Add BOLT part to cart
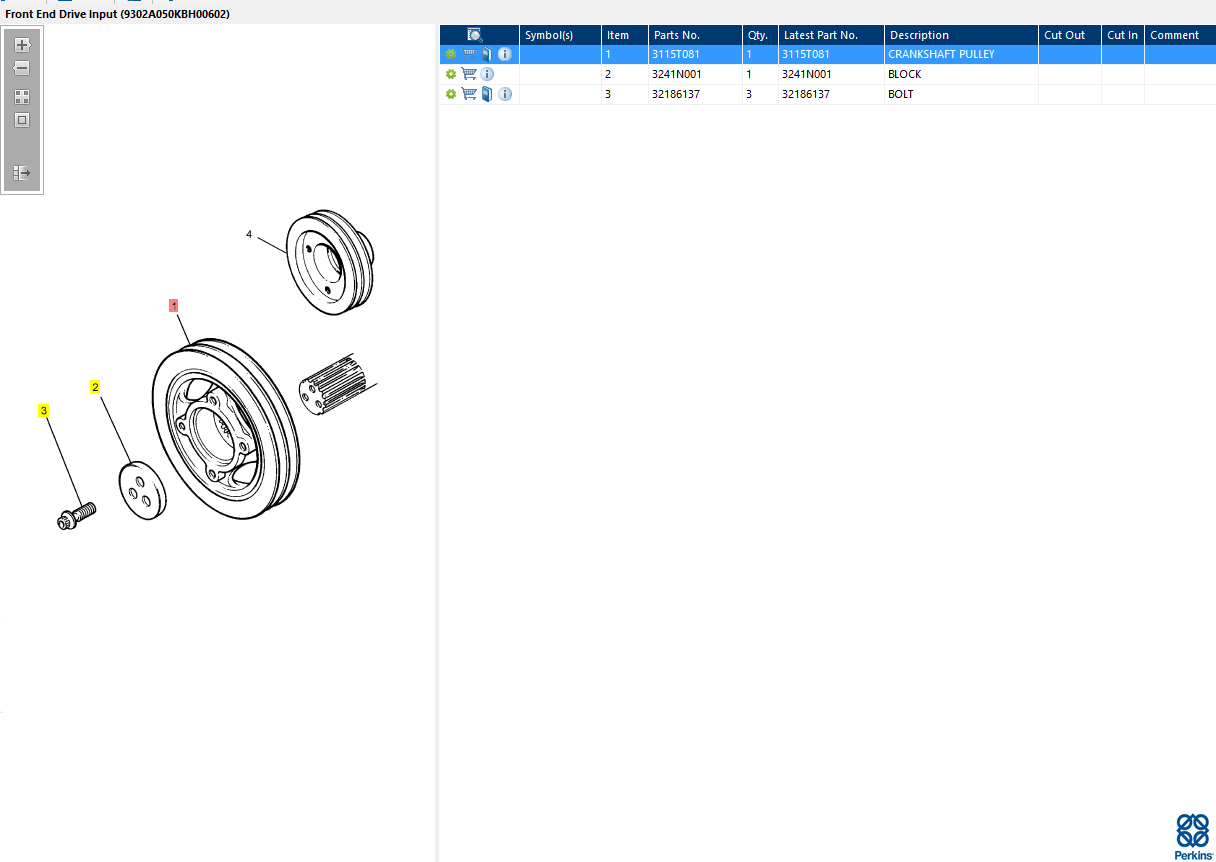 [469, 94]
